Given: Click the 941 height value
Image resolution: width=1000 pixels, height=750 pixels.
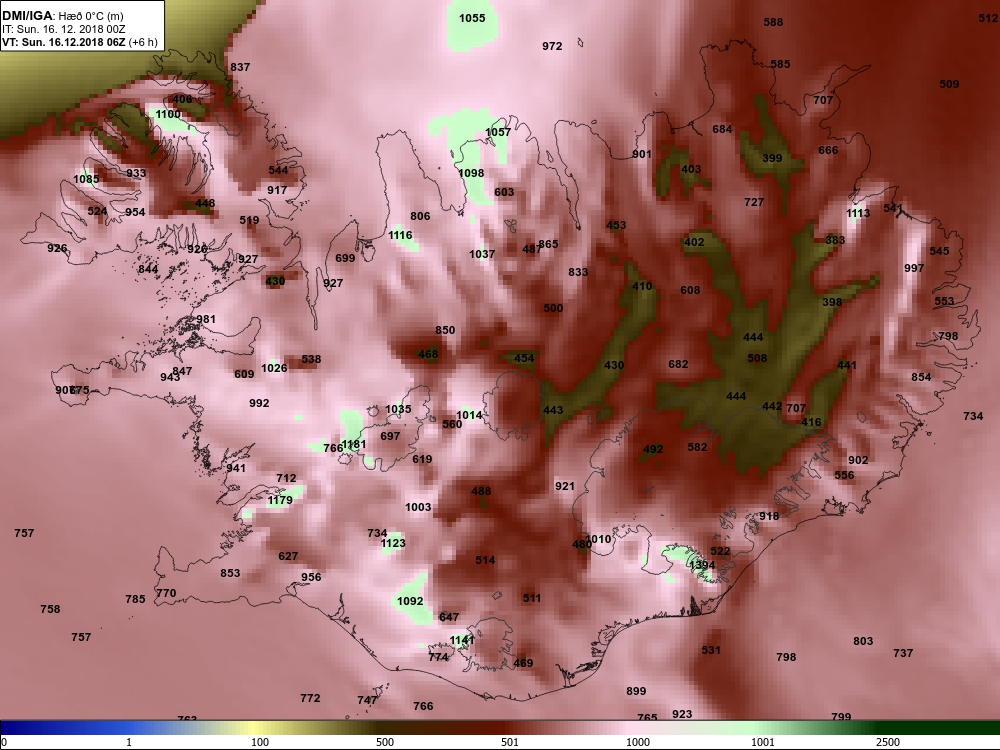Looking at the screenshot, I should 235,467.
